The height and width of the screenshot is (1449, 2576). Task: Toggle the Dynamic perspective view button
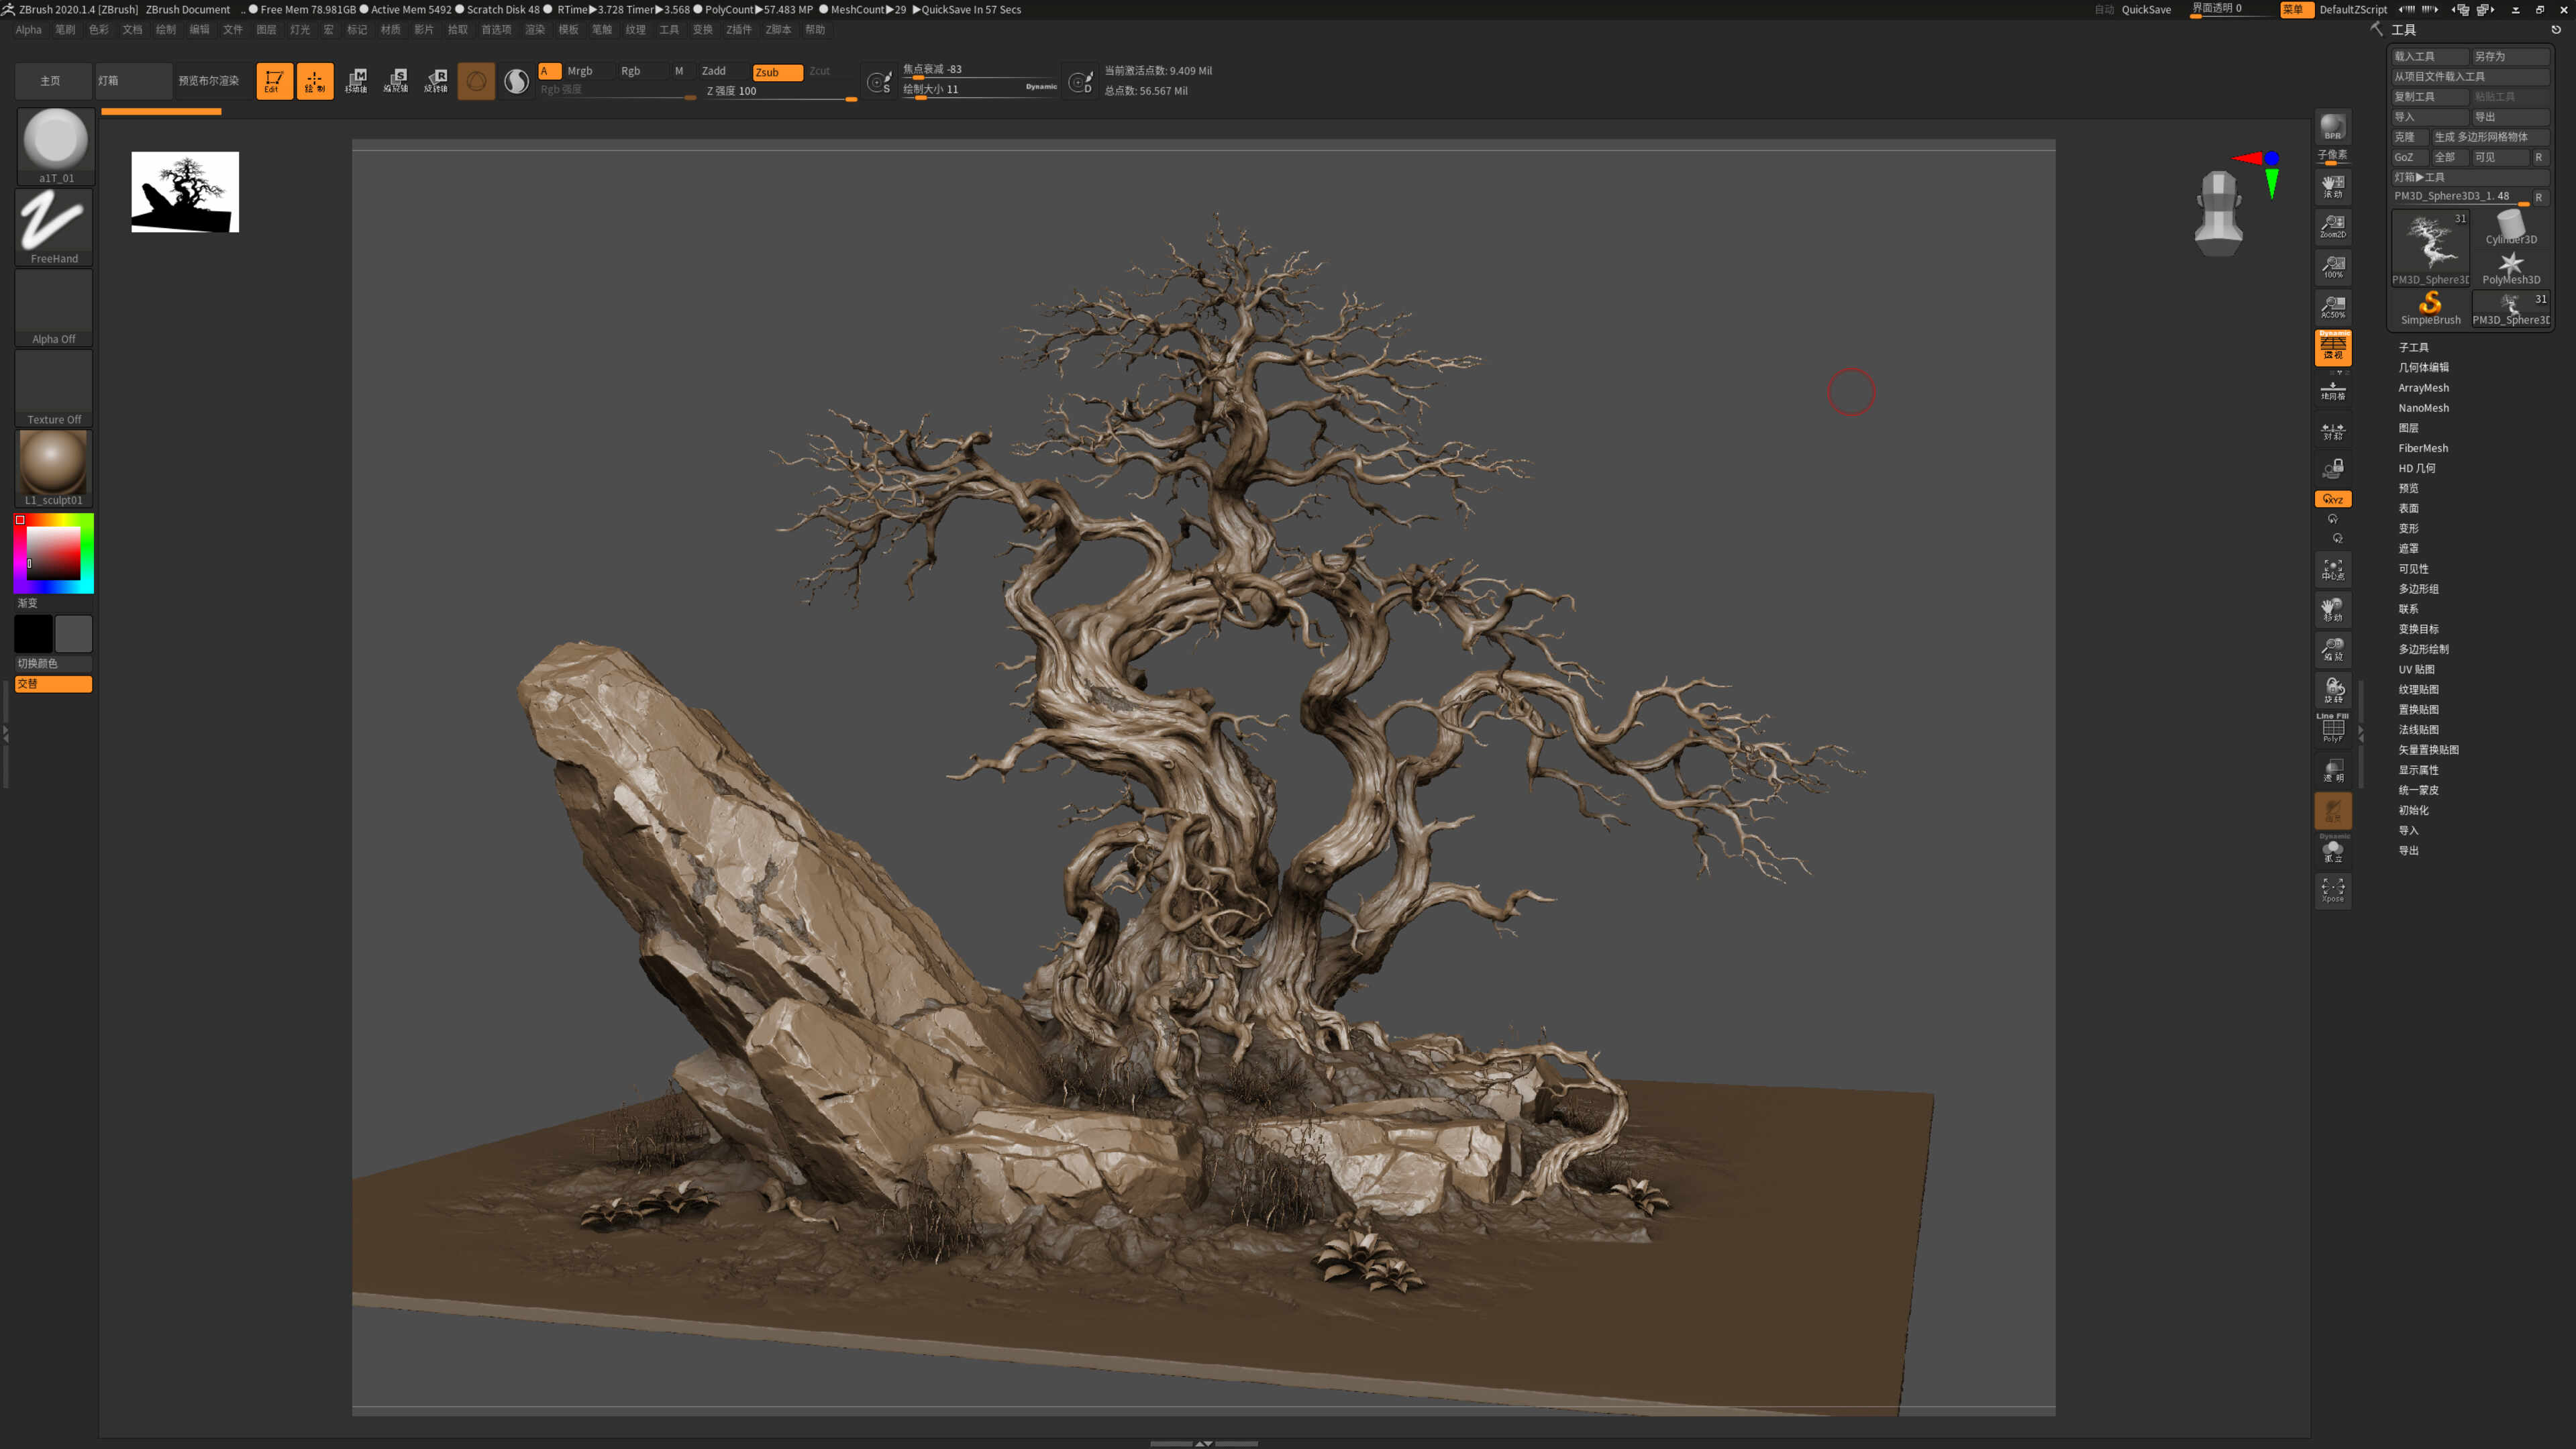tap(2332, 347)
